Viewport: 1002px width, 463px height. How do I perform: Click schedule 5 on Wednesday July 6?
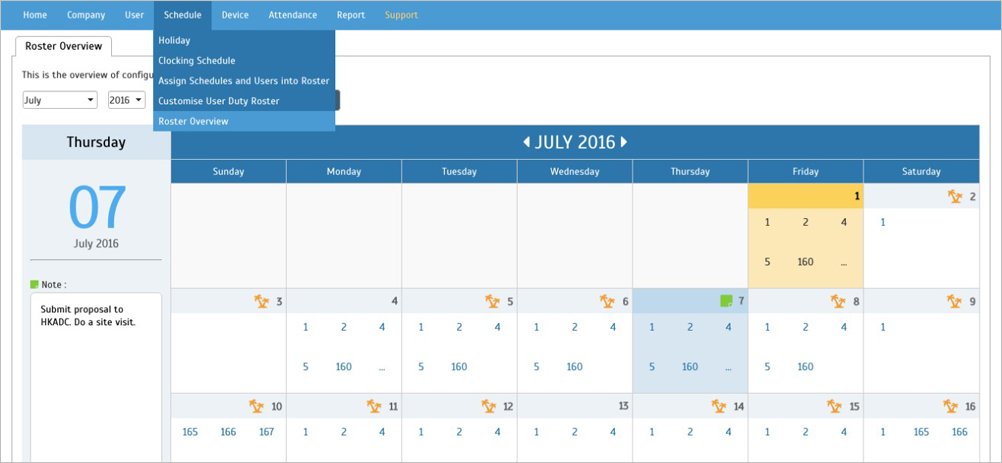point(536,367)
